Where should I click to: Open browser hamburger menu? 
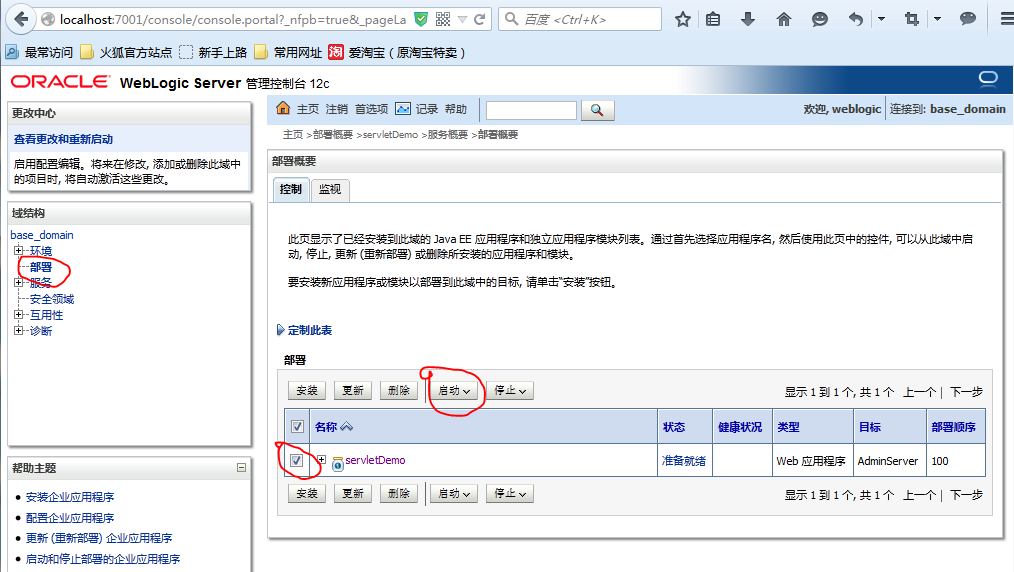click(1007, 19)
